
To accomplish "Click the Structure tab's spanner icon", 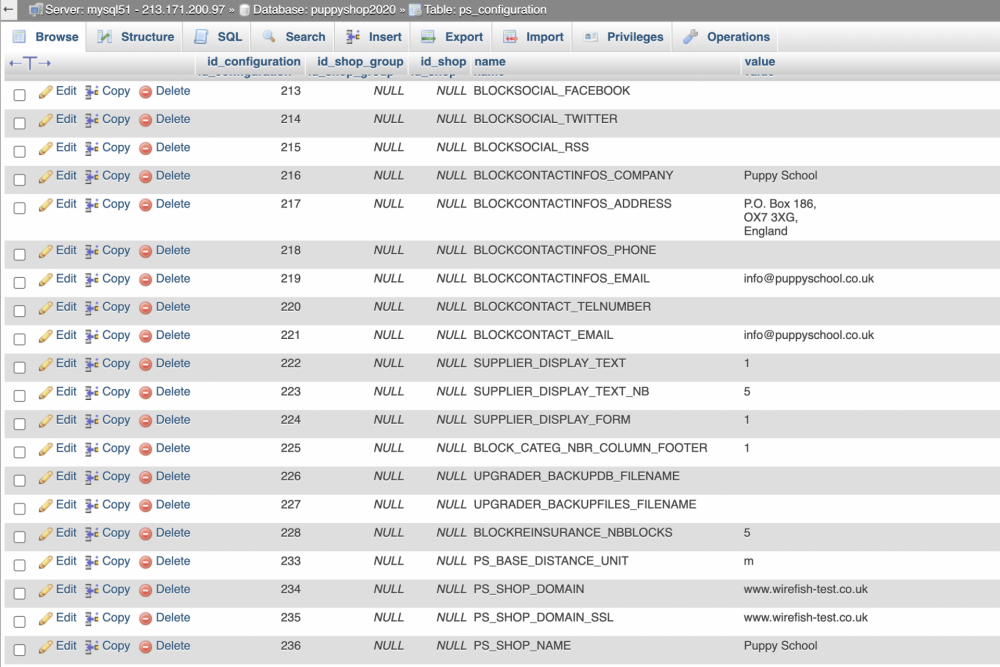I will tap(105, 36).
